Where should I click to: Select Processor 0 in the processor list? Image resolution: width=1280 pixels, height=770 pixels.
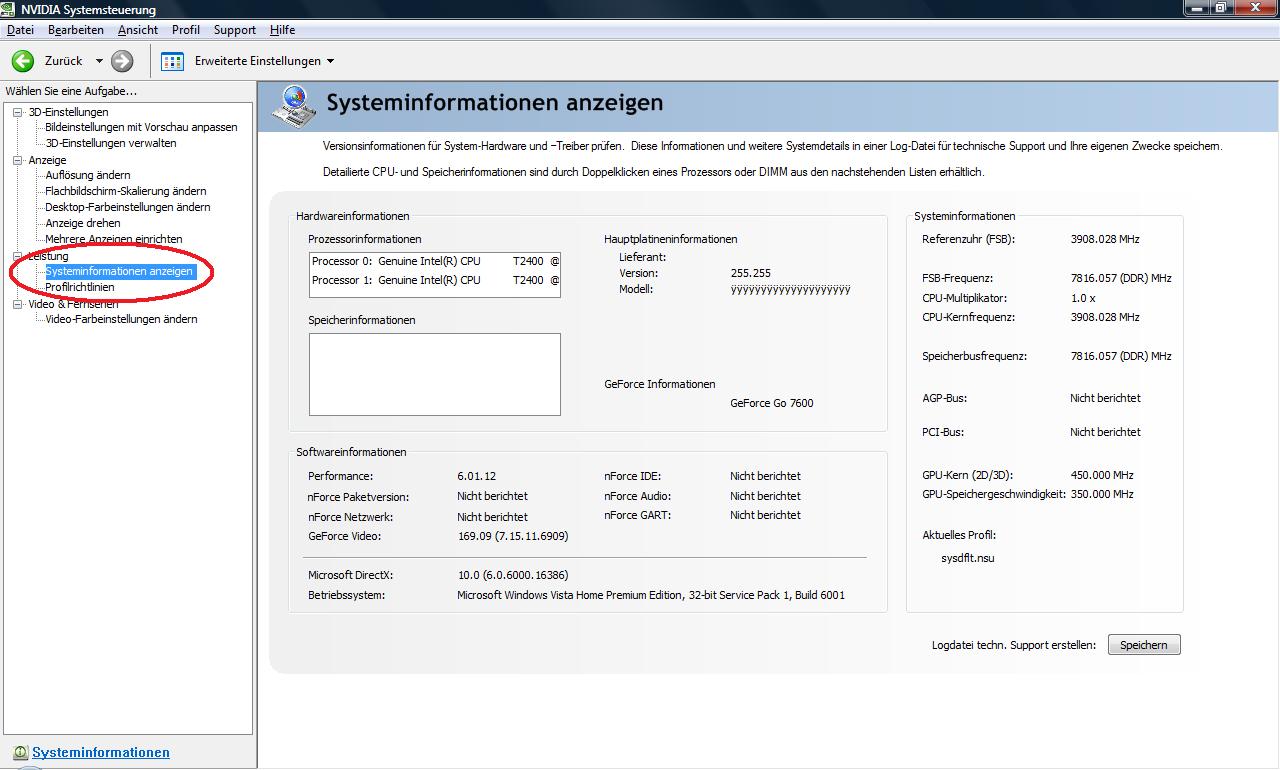(x=435, y=261)
